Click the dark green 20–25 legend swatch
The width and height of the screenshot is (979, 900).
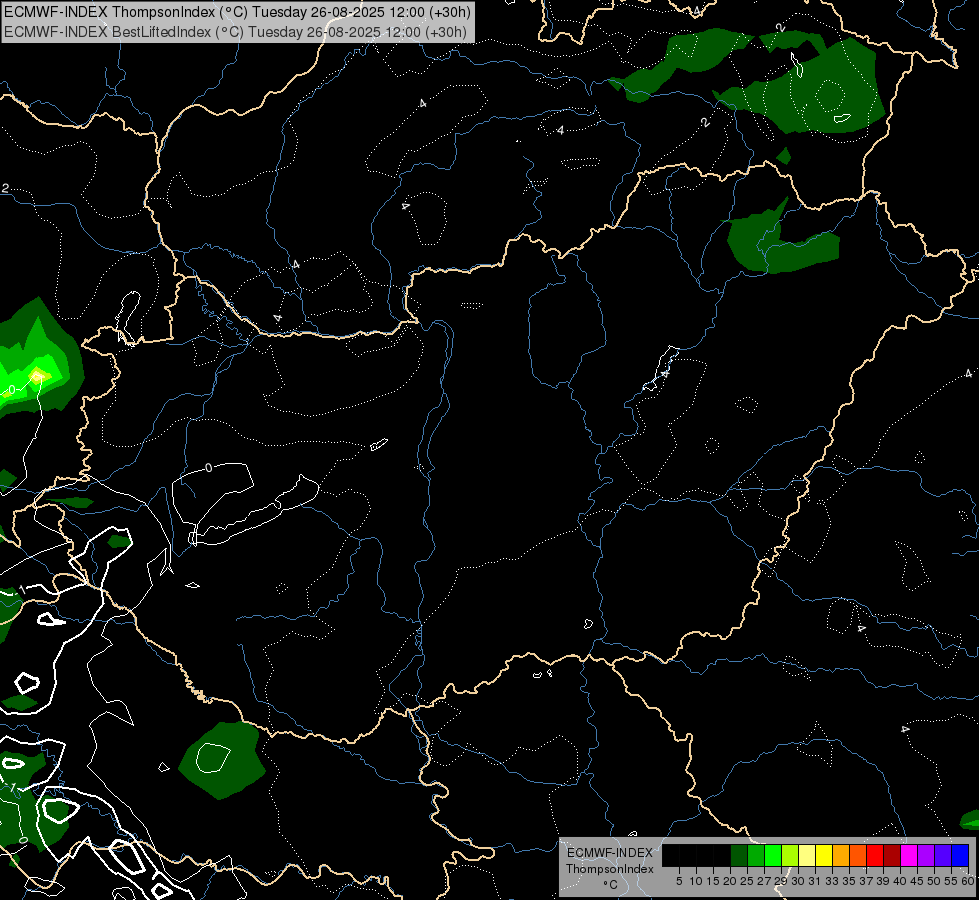coord(739,855)
